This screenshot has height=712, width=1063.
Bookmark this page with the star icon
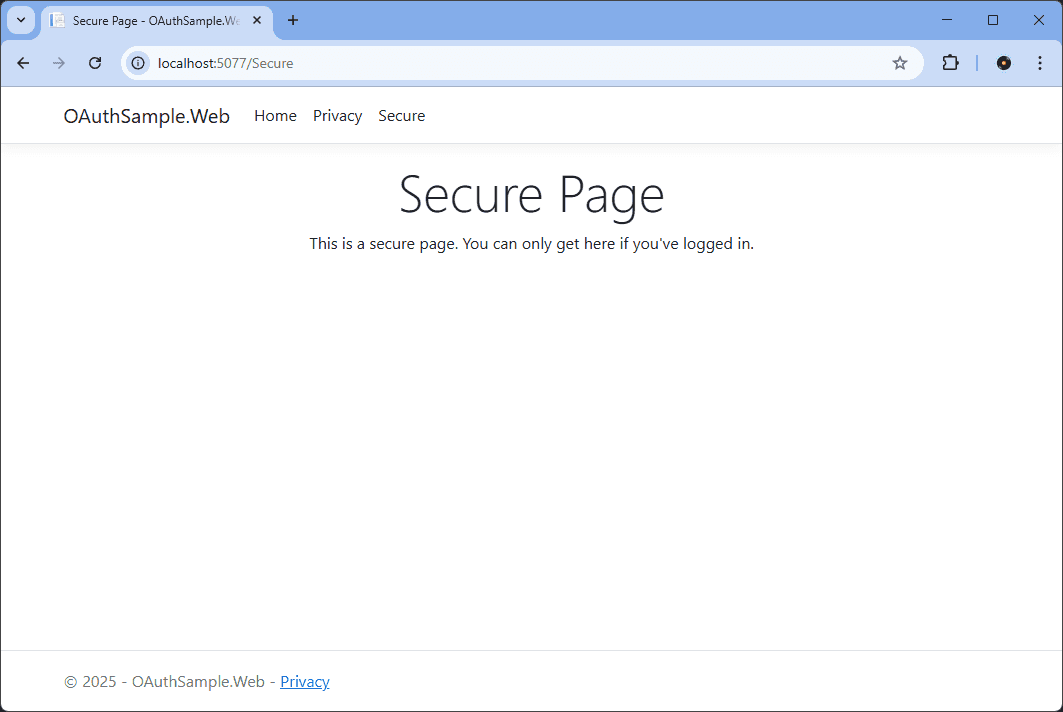tap(899, 63)
